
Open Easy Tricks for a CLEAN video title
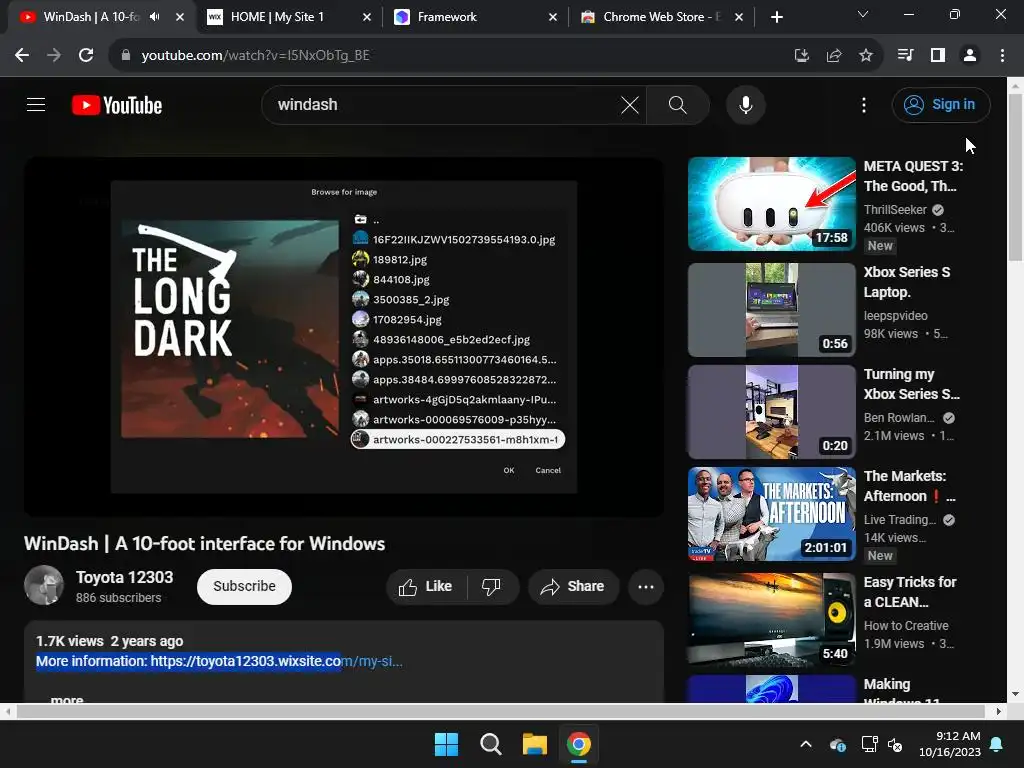(910, 592)
